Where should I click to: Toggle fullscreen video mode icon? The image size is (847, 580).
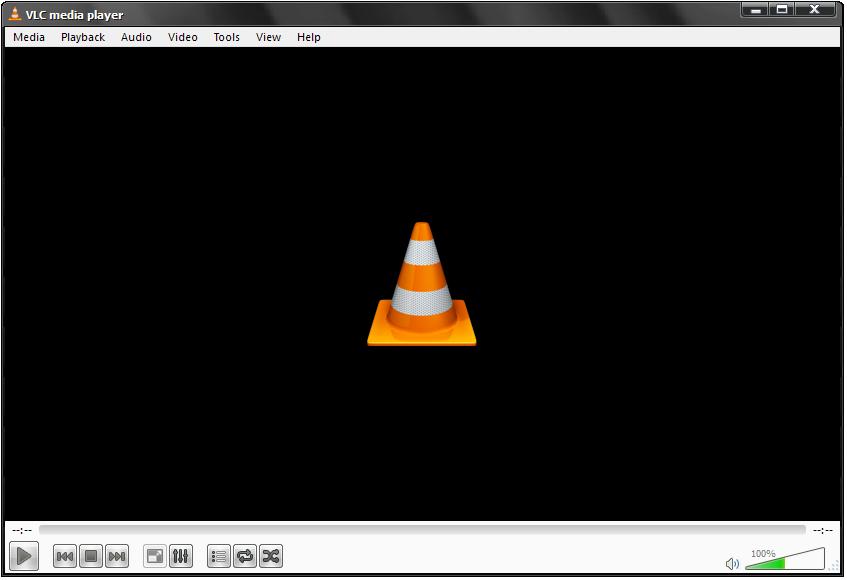(154, 556)
